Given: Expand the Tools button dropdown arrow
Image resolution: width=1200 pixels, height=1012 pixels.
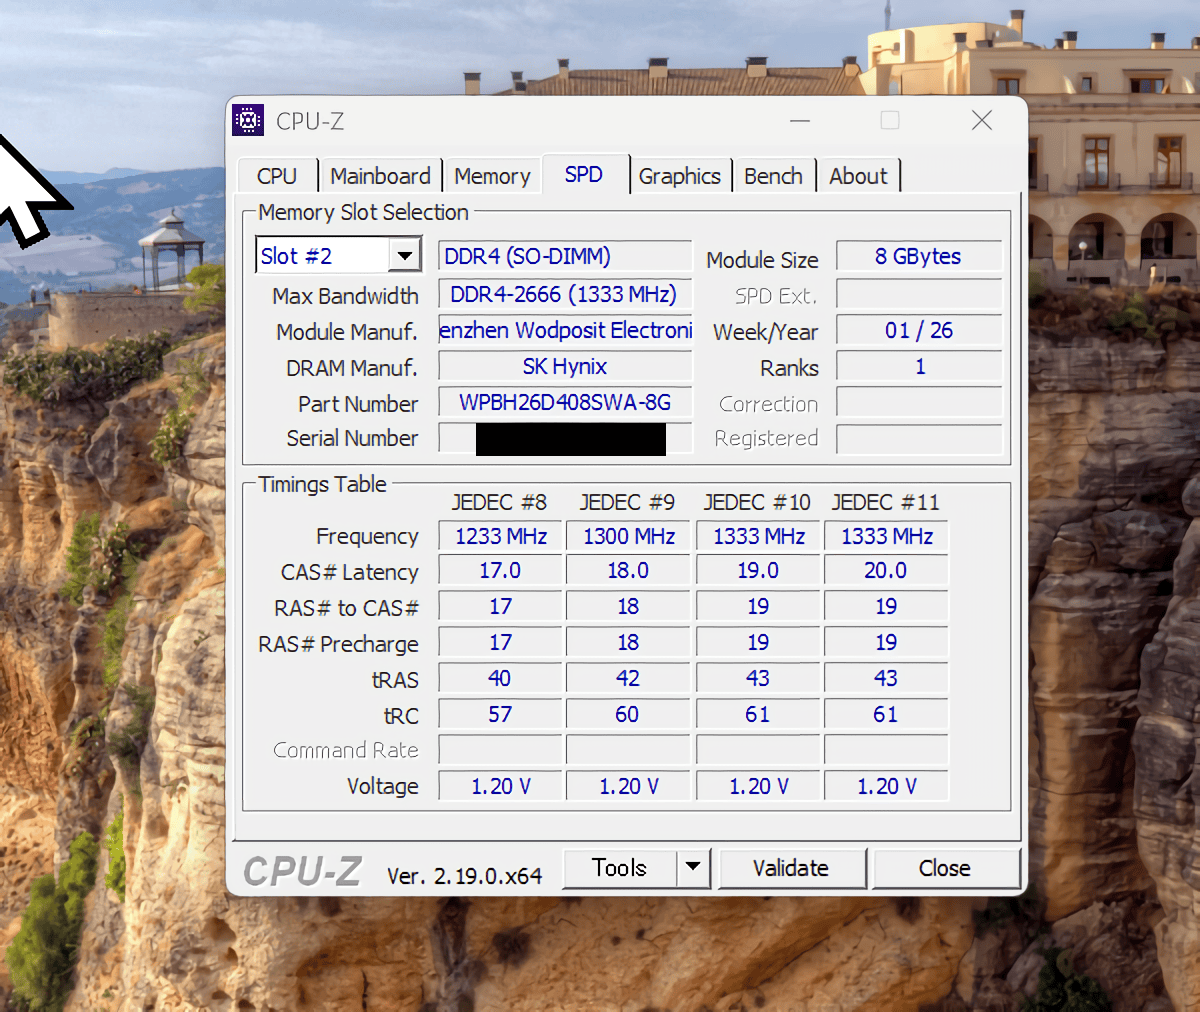Looking at the screenshot, I should pos(693,867).
